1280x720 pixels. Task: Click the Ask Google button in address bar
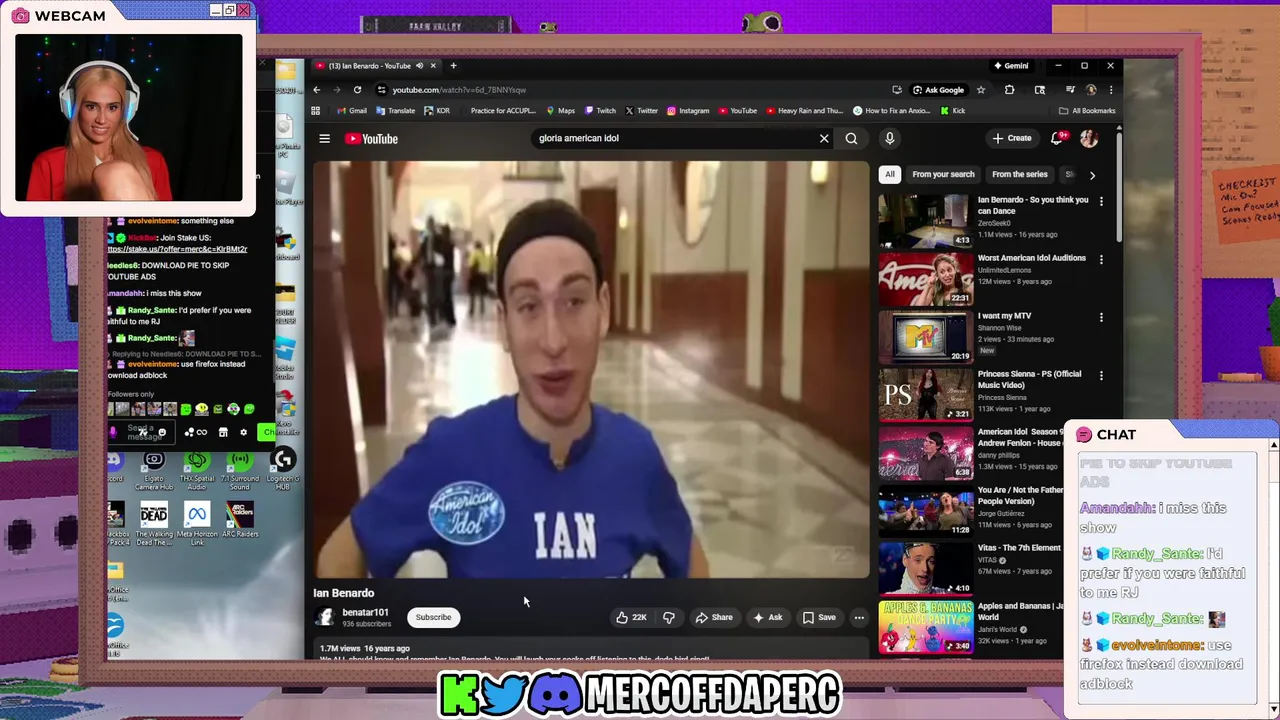(938, 90)
